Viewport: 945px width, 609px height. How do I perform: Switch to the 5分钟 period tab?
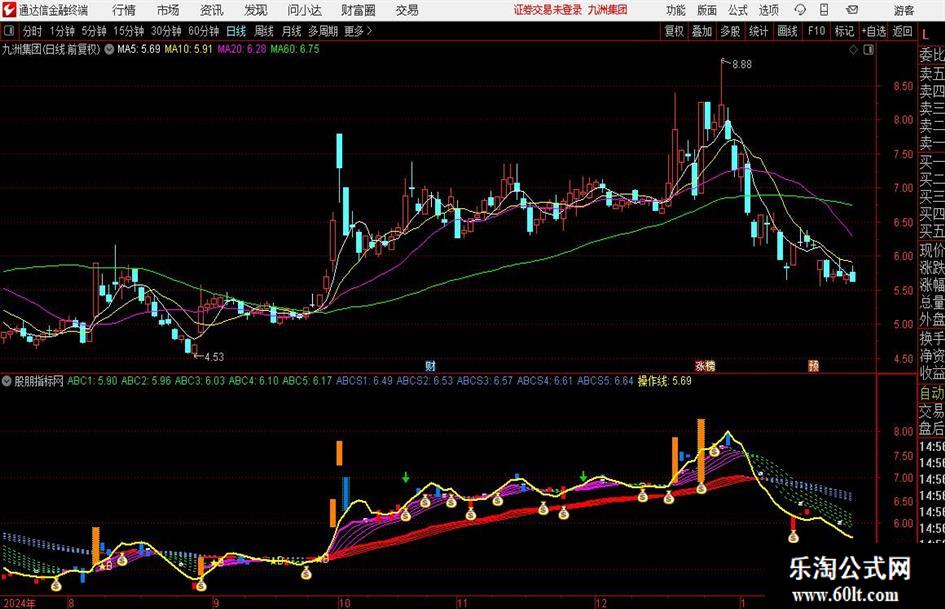pyautogui.click(x=93, y=31)
